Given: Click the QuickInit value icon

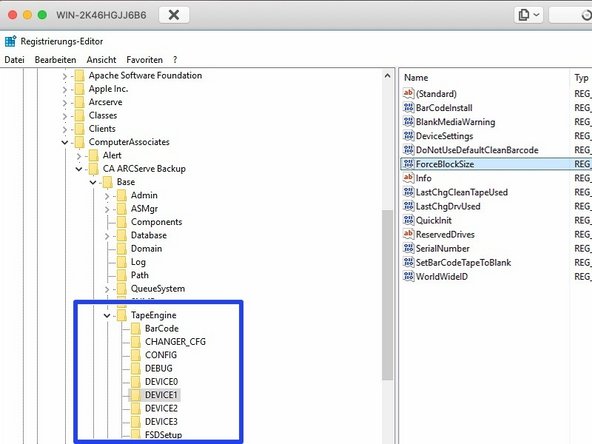Looking at the screenshot, I should 409,220.
